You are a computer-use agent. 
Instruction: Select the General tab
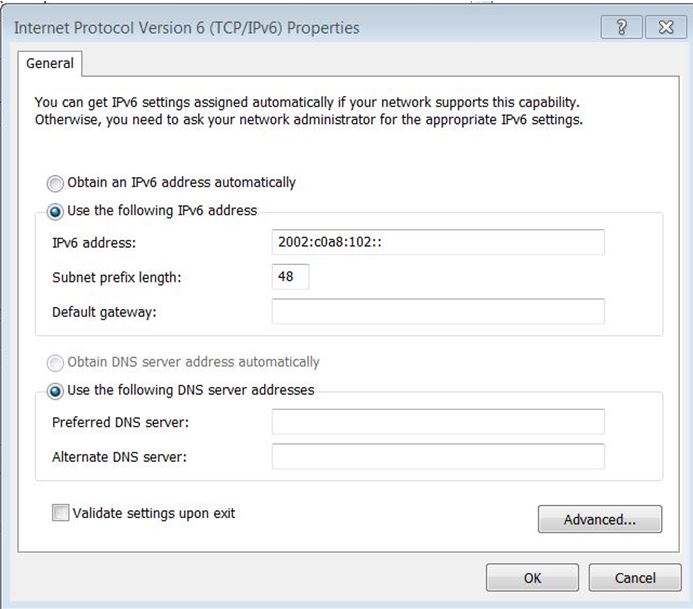(50, 63)
